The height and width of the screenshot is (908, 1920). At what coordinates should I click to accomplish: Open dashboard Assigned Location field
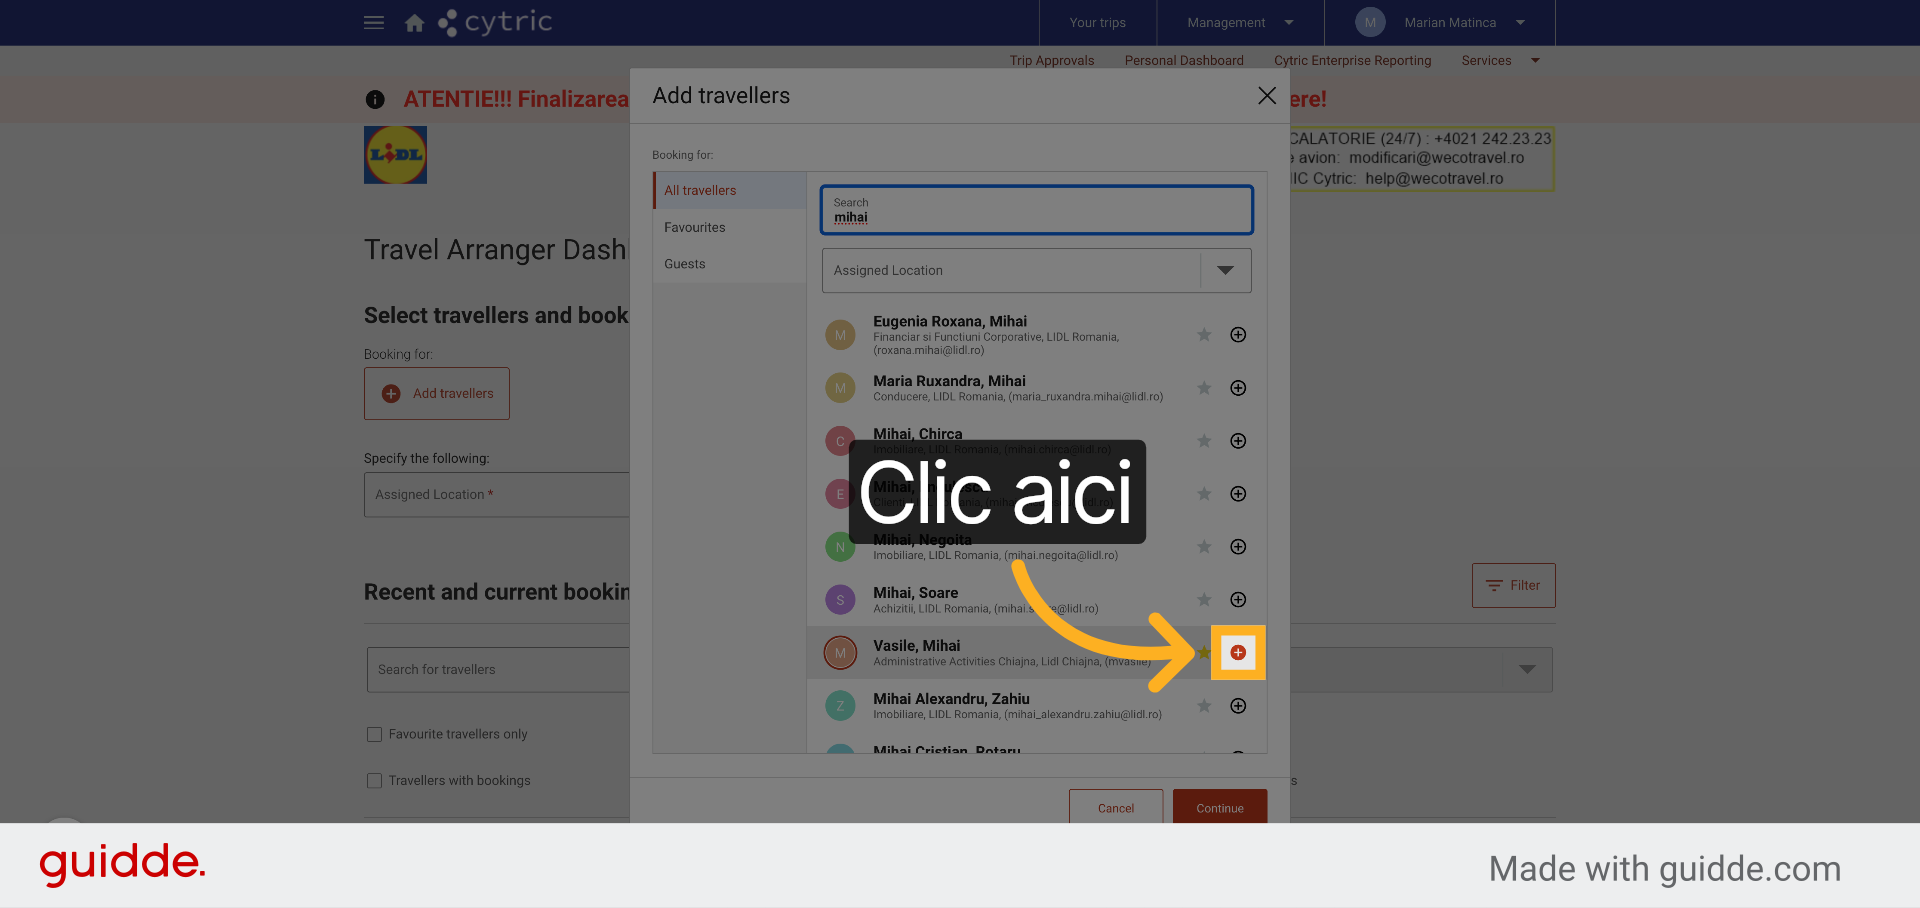coord(497,495)
